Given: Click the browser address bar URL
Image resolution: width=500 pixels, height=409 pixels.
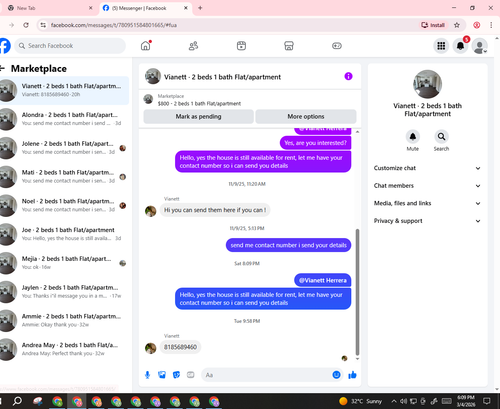Looking at the screenshot, I should [113, 25].
